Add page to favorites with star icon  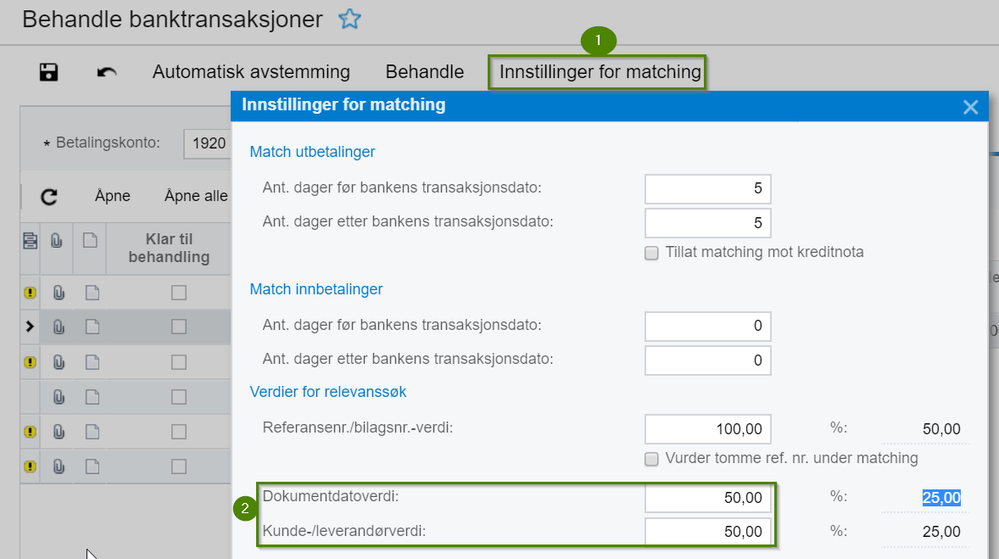pos(350,19)
